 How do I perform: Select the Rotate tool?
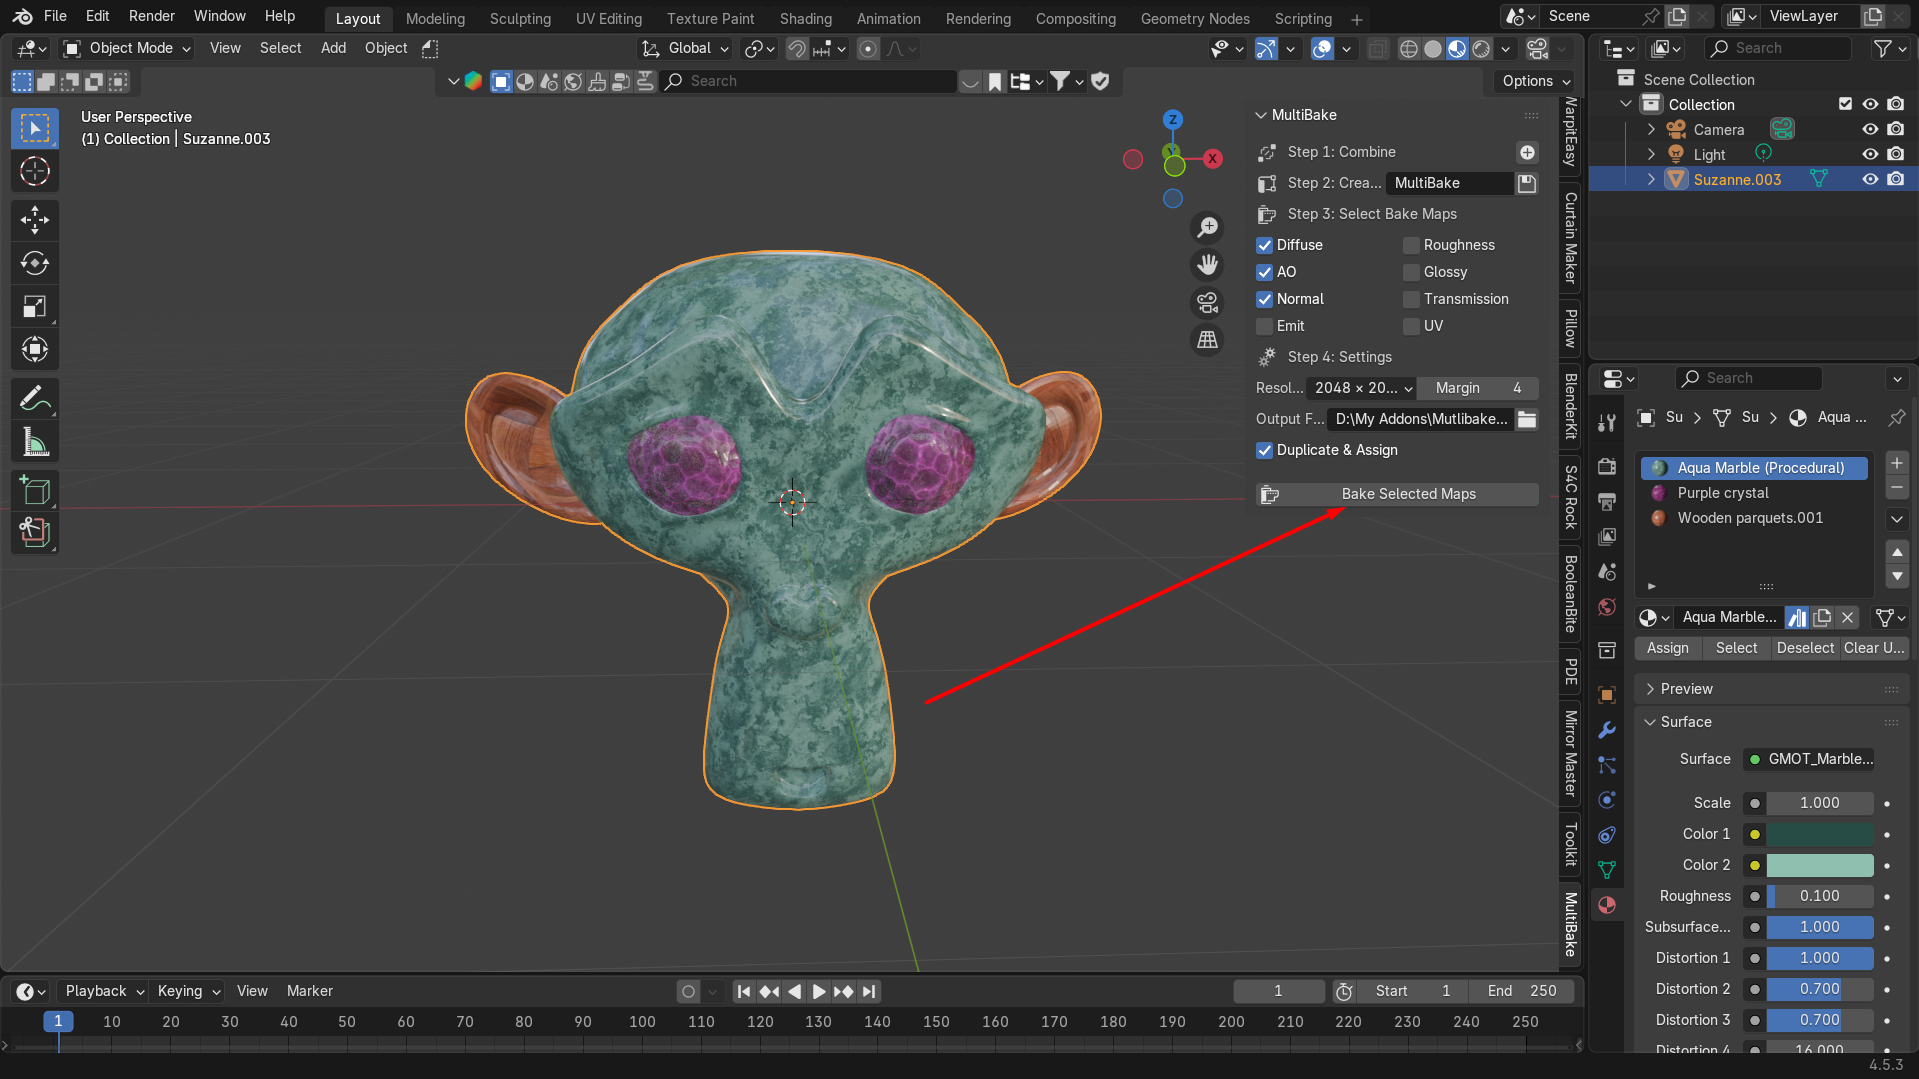click(35, 263)
